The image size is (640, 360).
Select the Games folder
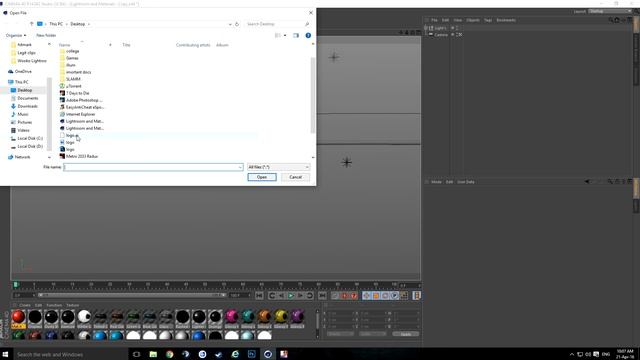[72, 58]
